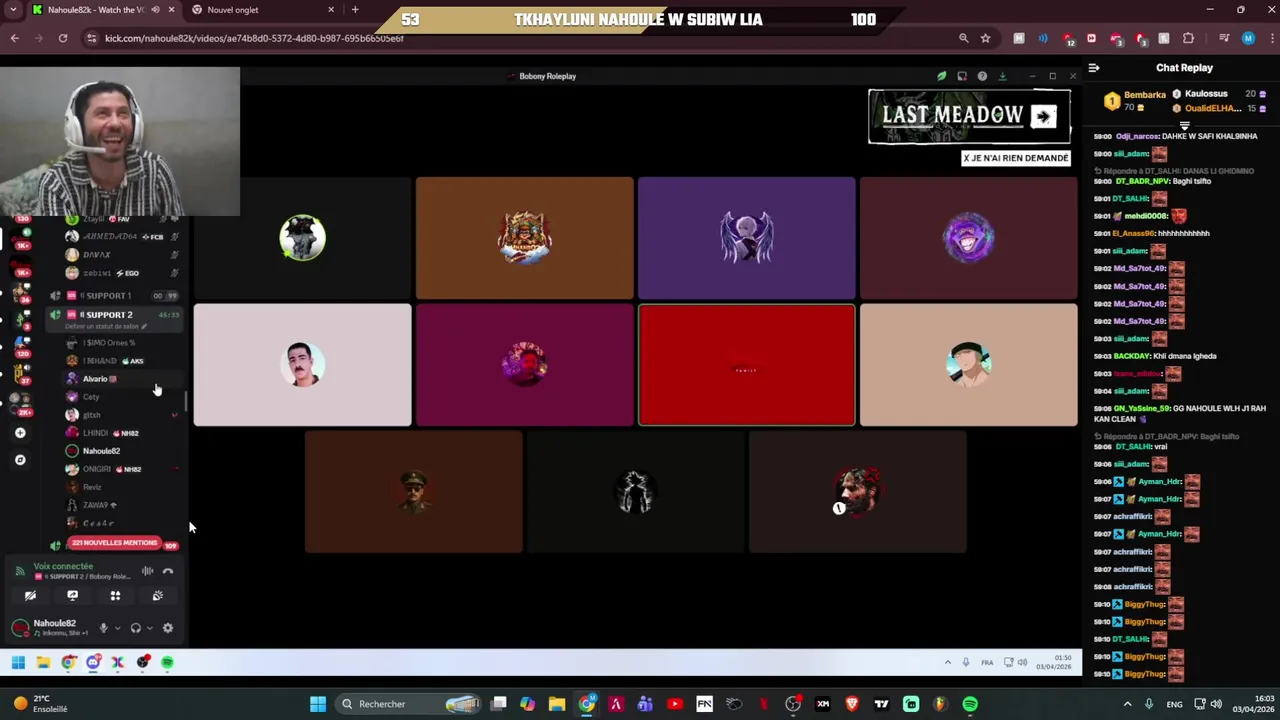1280x720 pixels.
Task: Click user Cety in voice list
Action: click(x=91, y=397)
